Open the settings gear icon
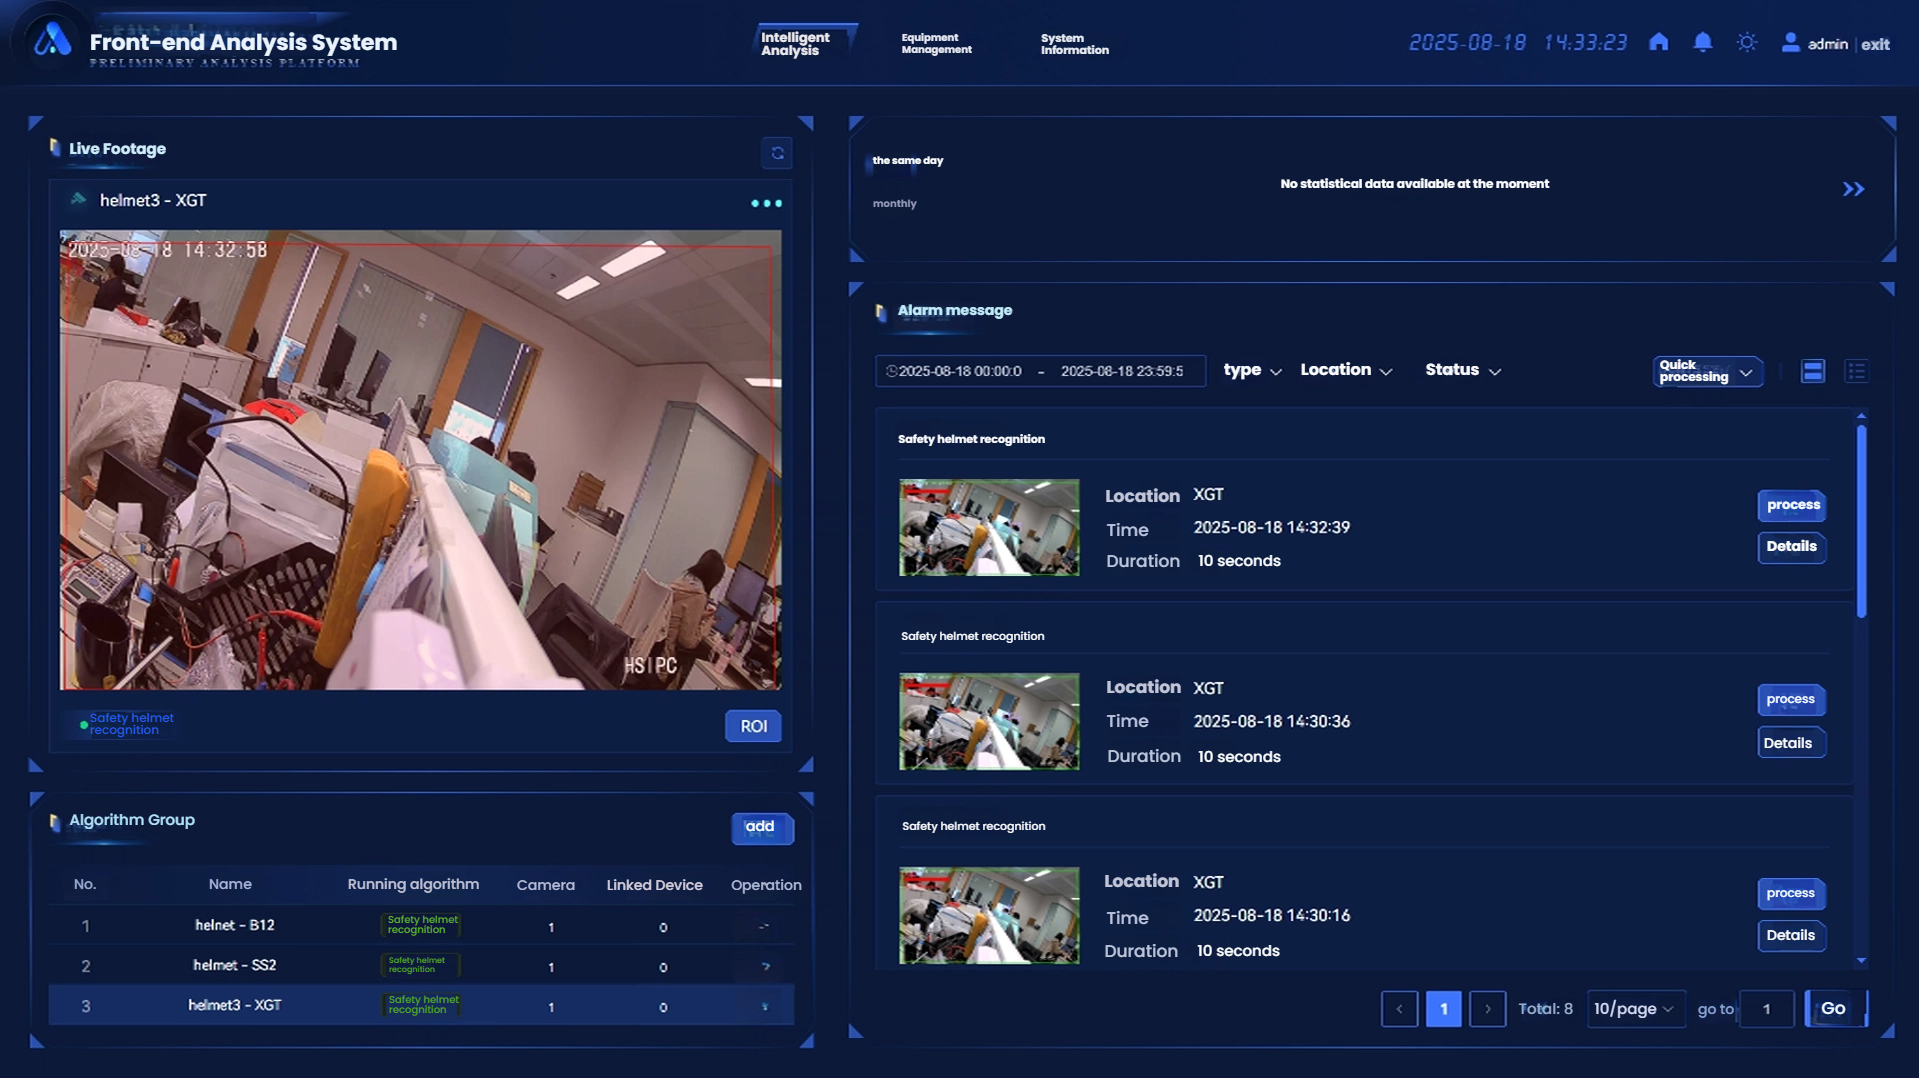The height and width of the screenshot is (1078, 1919). coord(1747,43)
